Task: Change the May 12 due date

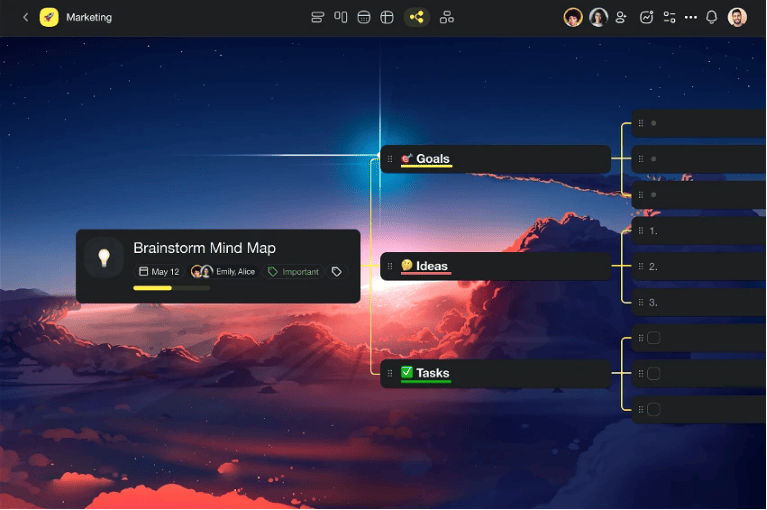Action: click(159, 272)
